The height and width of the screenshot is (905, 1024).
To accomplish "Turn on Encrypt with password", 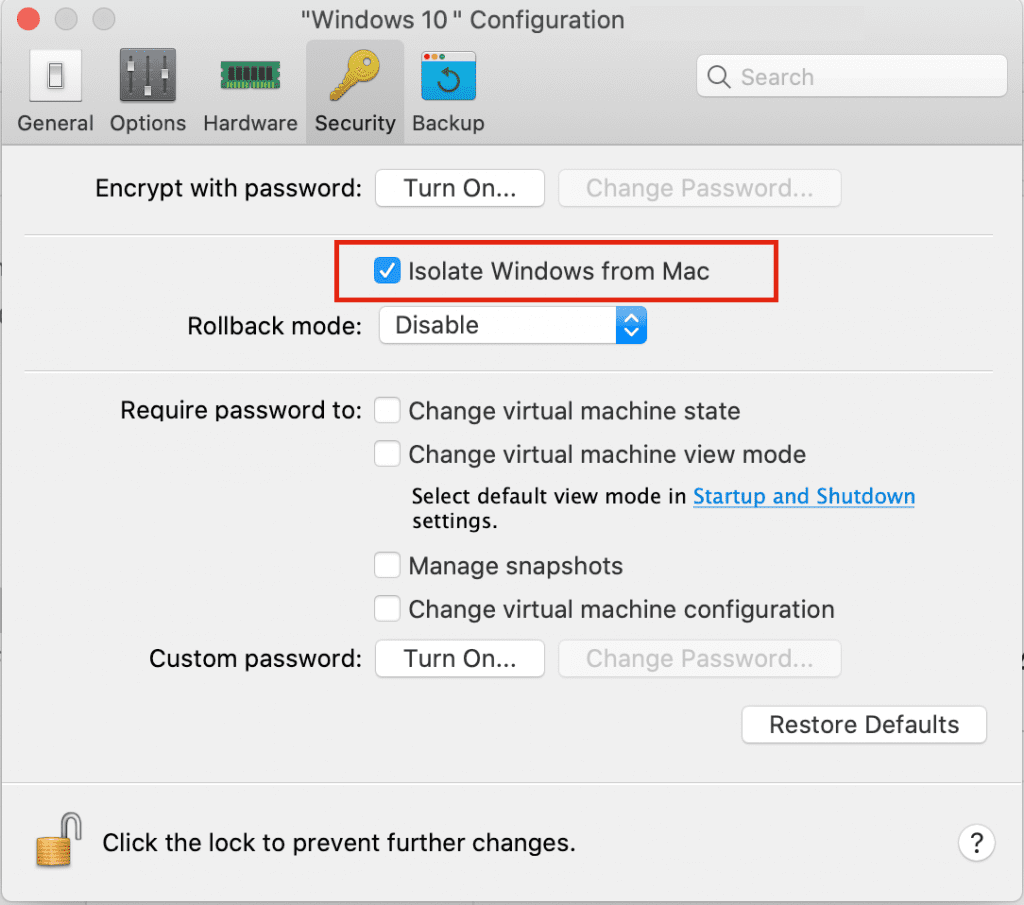I will (x=459, y=188).
